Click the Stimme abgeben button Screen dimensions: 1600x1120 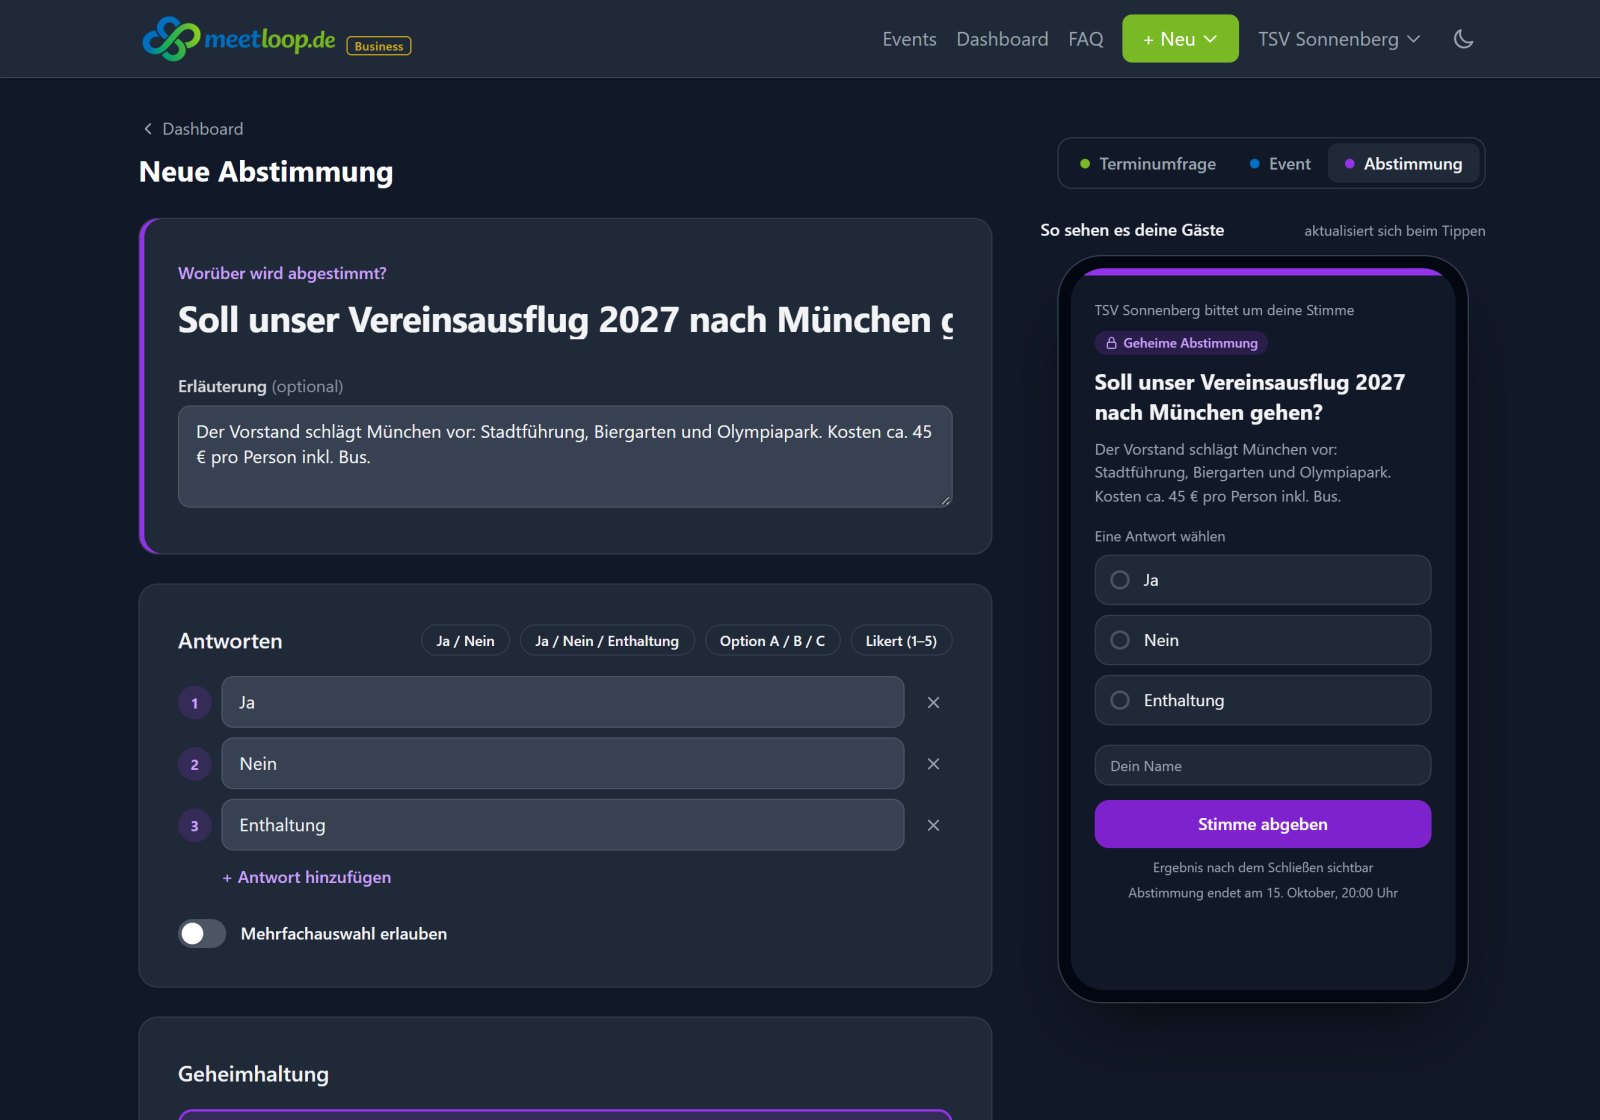[x=1262, y=824]
